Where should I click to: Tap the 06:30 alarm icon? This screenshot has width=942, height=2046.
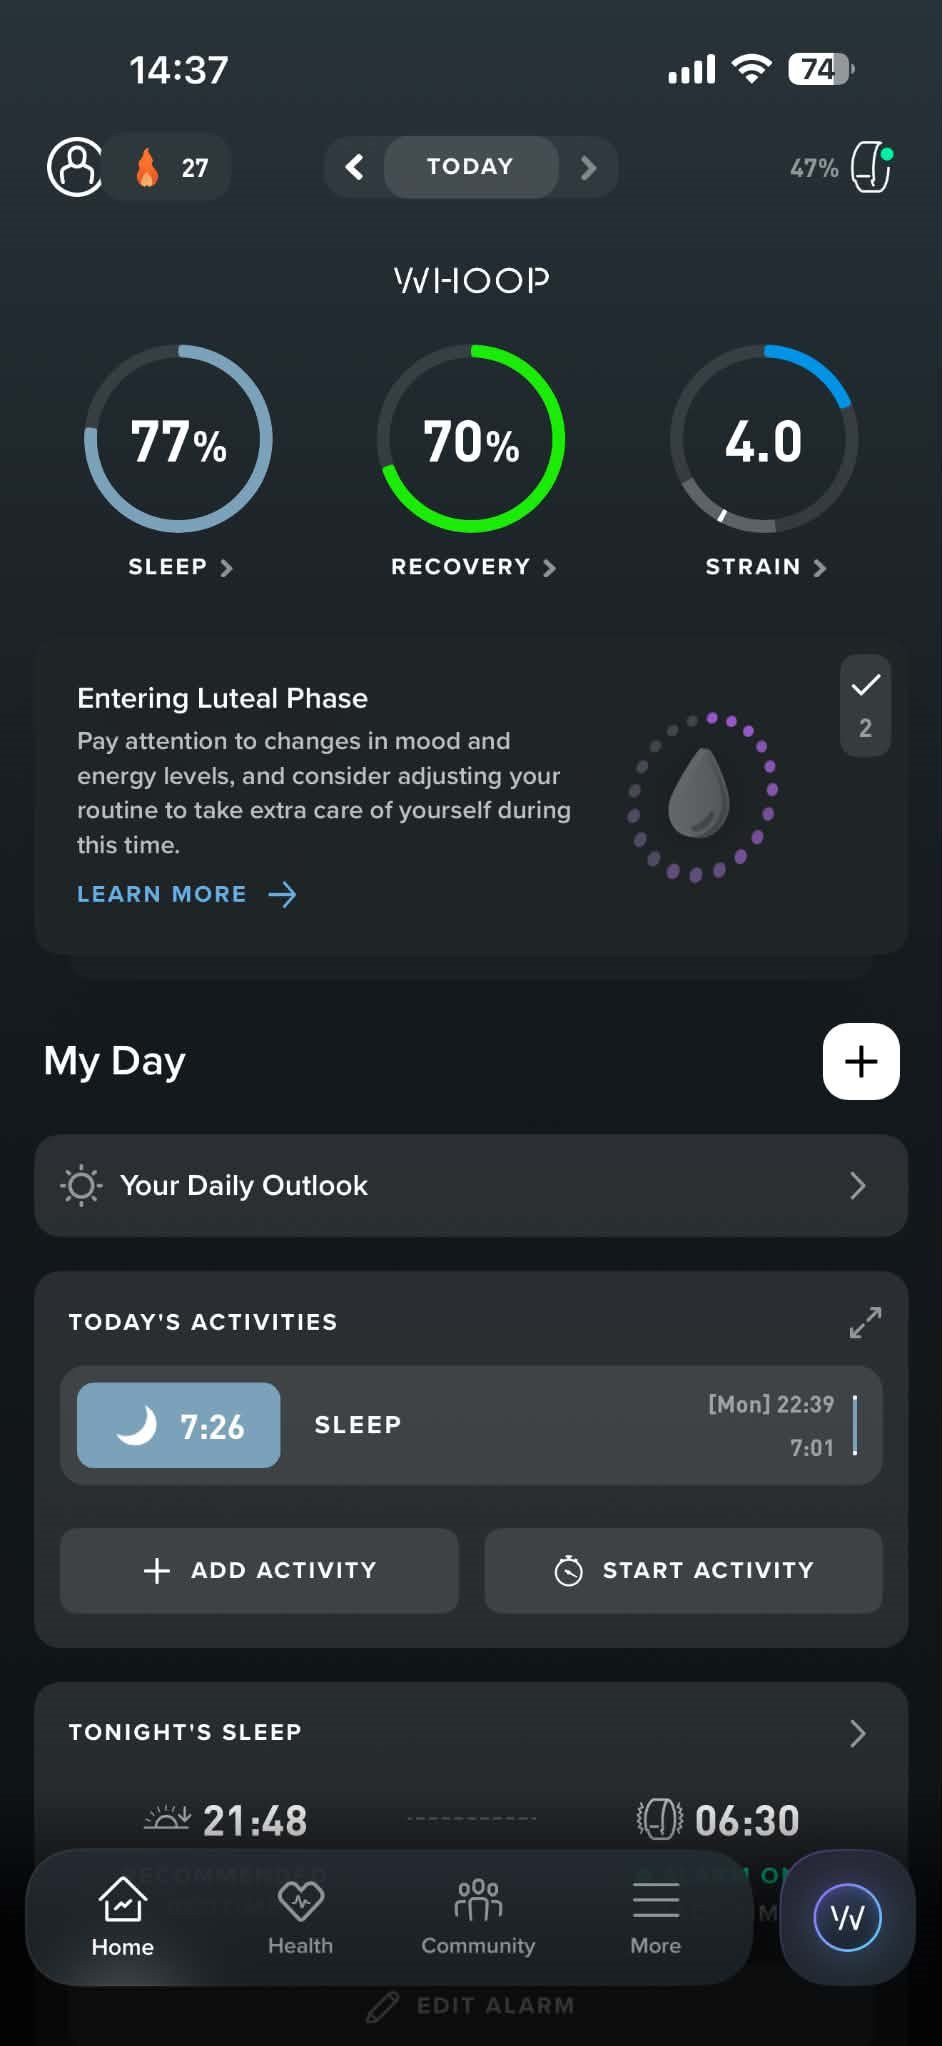point(660,1819)
